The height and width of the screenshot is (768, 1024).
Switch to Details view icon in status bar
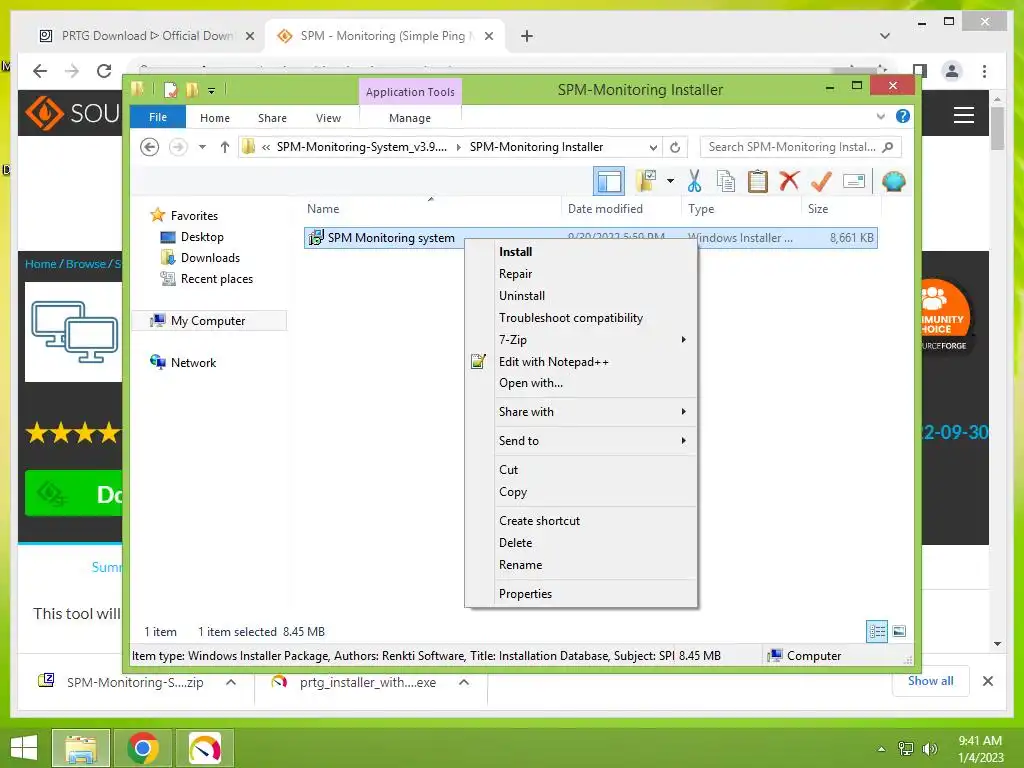pyautogui.click(x=876, y=632)
